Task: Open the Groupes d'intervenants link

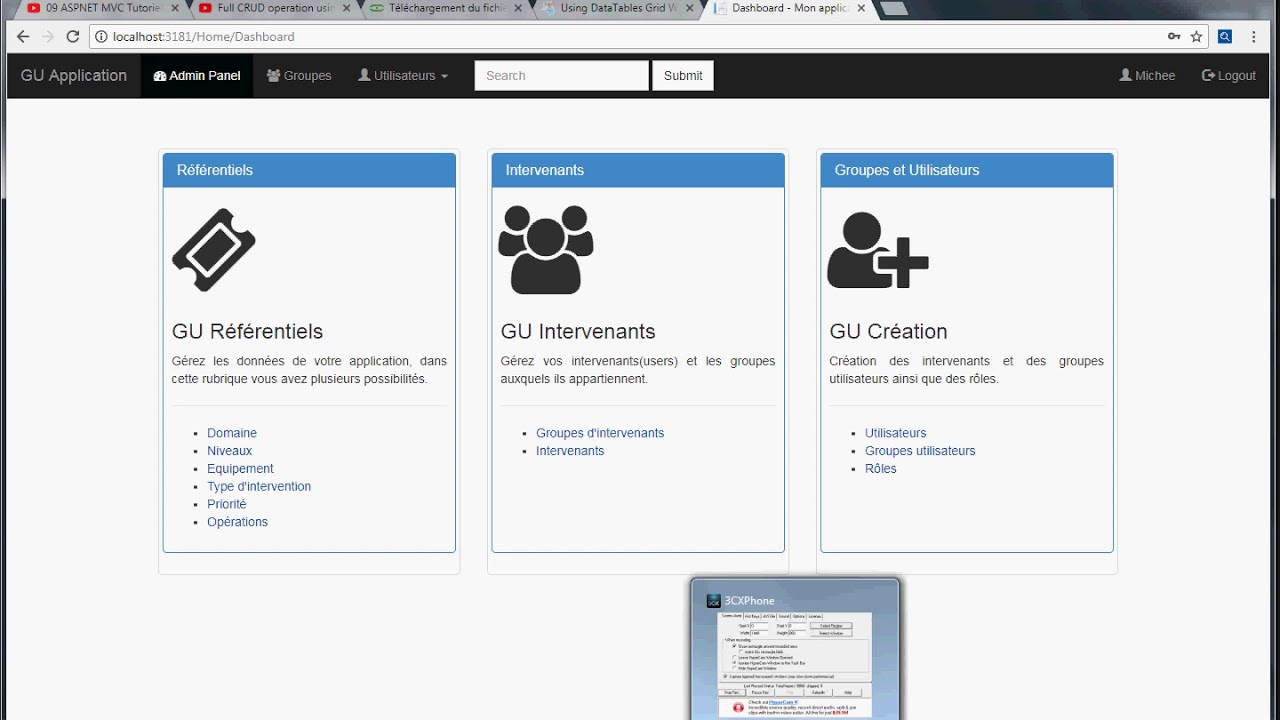Action: pos(600,433)
